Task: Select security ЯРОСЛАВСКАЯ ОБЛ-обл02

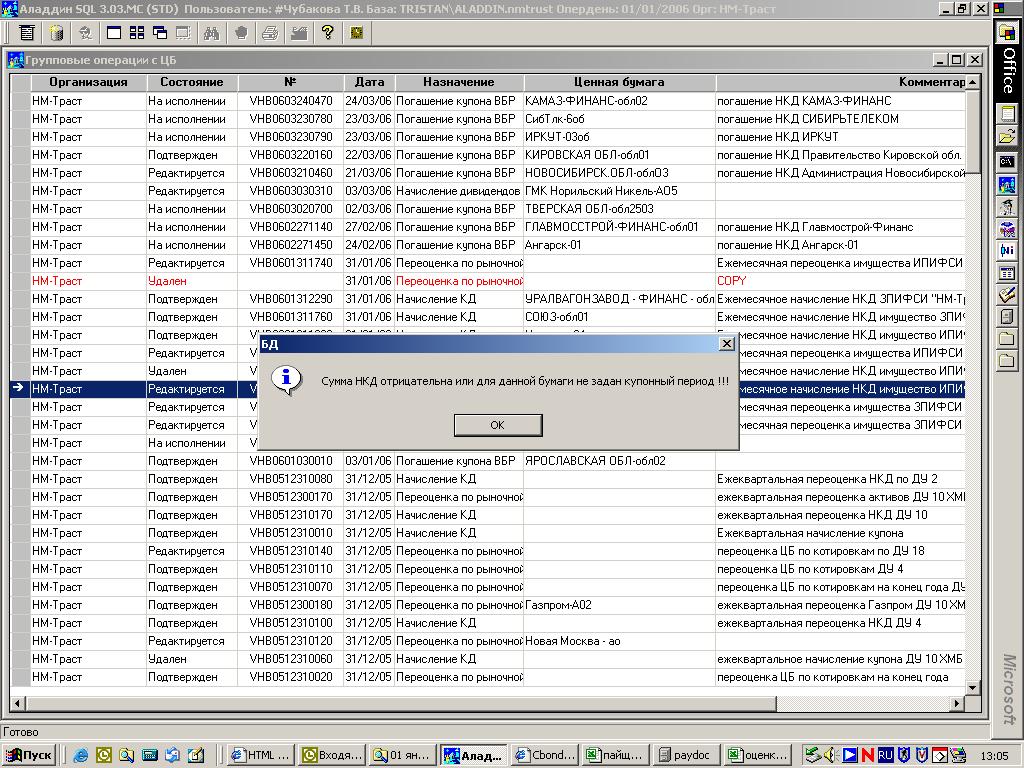Action: (x=619, y=461)
